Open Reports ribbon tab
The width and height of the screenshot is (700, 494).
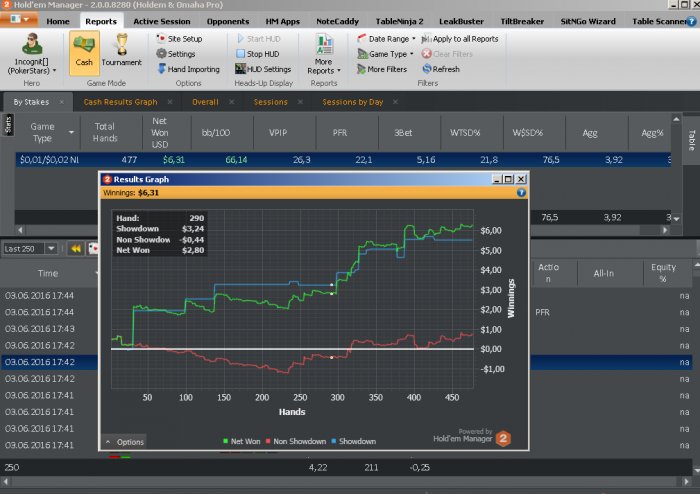click(101, 21)
